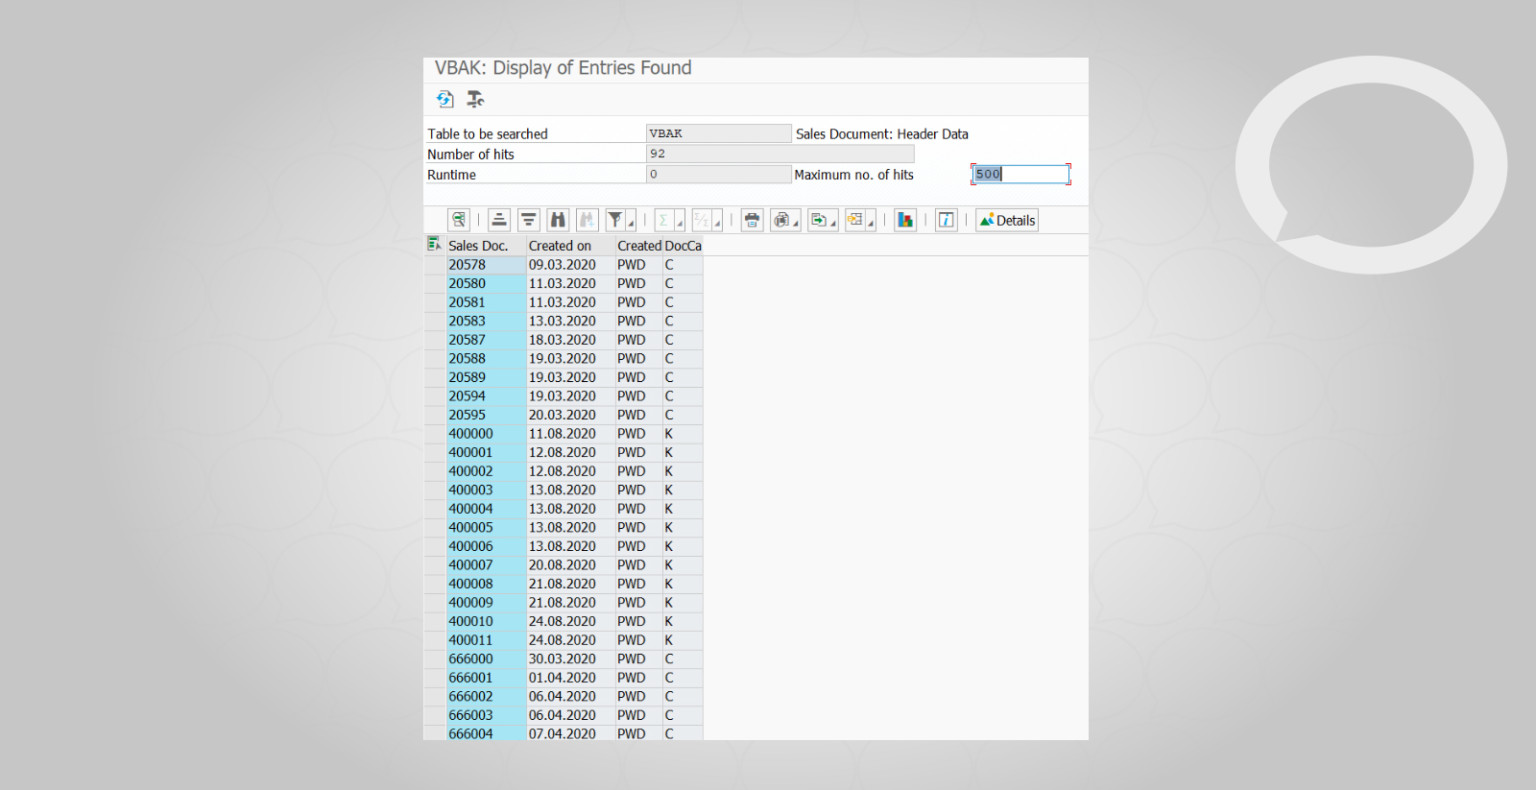Select the row selector for document 20578
This screenshot has width=1536, height=790.
(x=434, y=265)
